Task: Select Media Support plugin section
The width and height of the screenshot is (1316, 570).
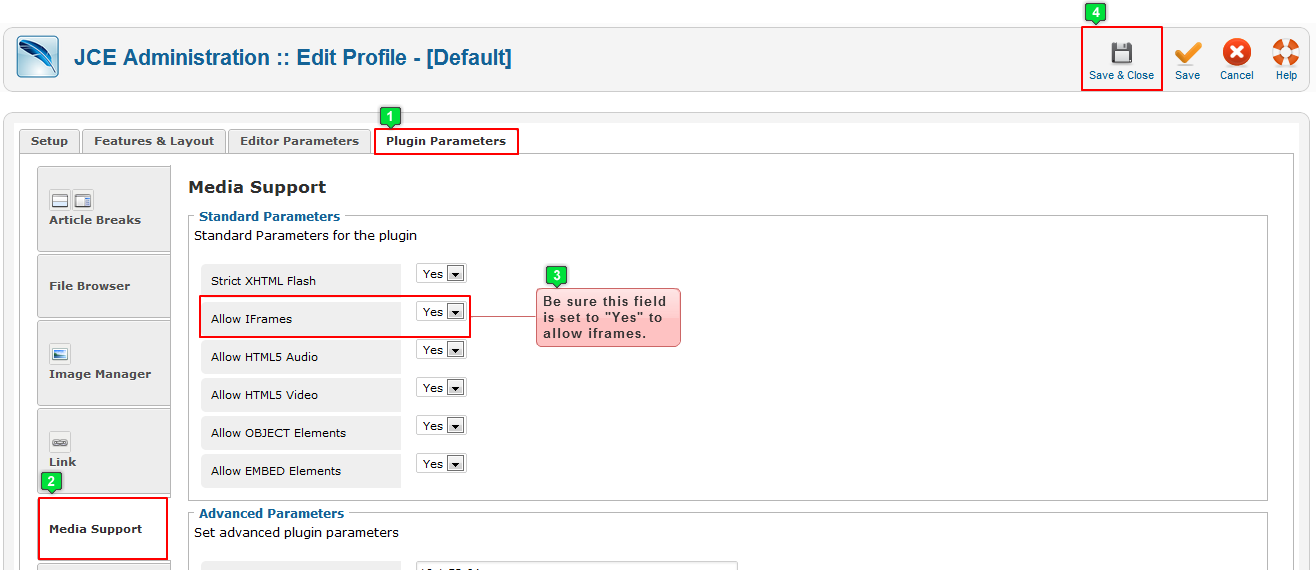Action: click(103, 529)
